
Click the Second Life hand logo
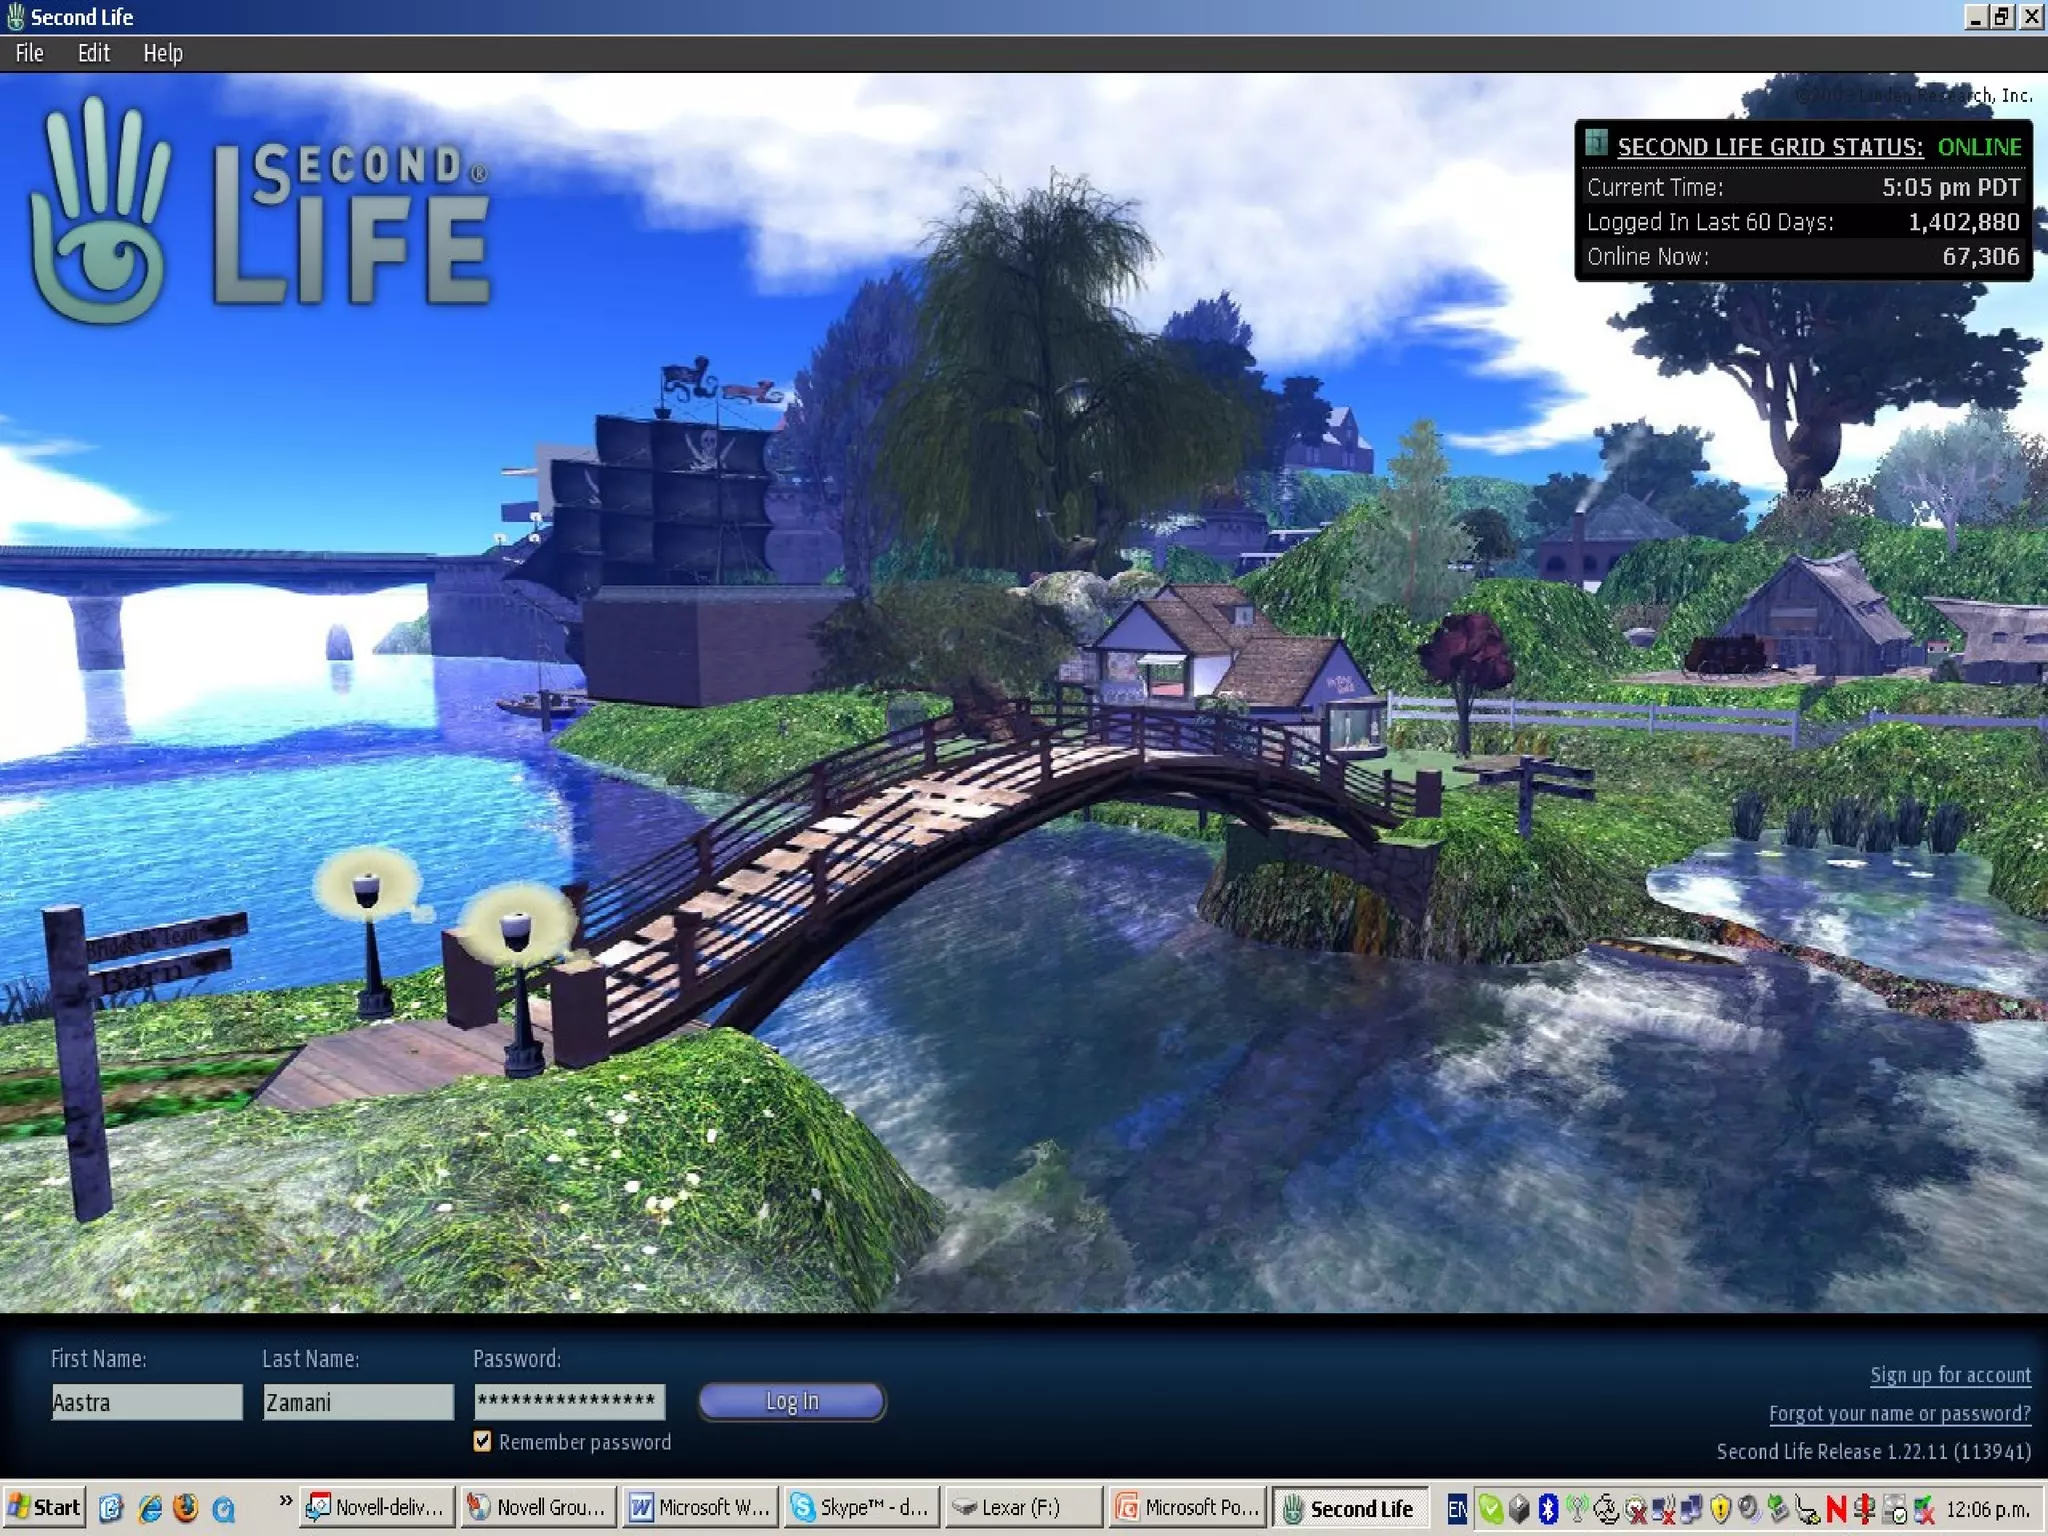pos(100,215)
